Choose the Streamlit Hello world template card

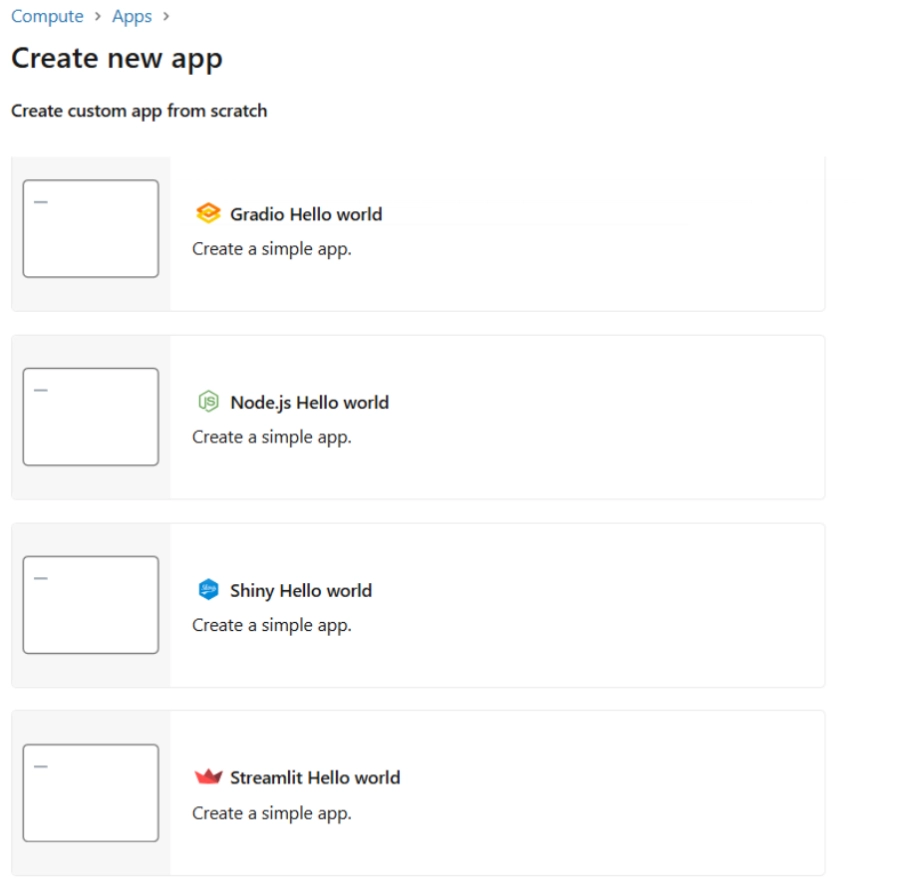[x=417, y=791]
